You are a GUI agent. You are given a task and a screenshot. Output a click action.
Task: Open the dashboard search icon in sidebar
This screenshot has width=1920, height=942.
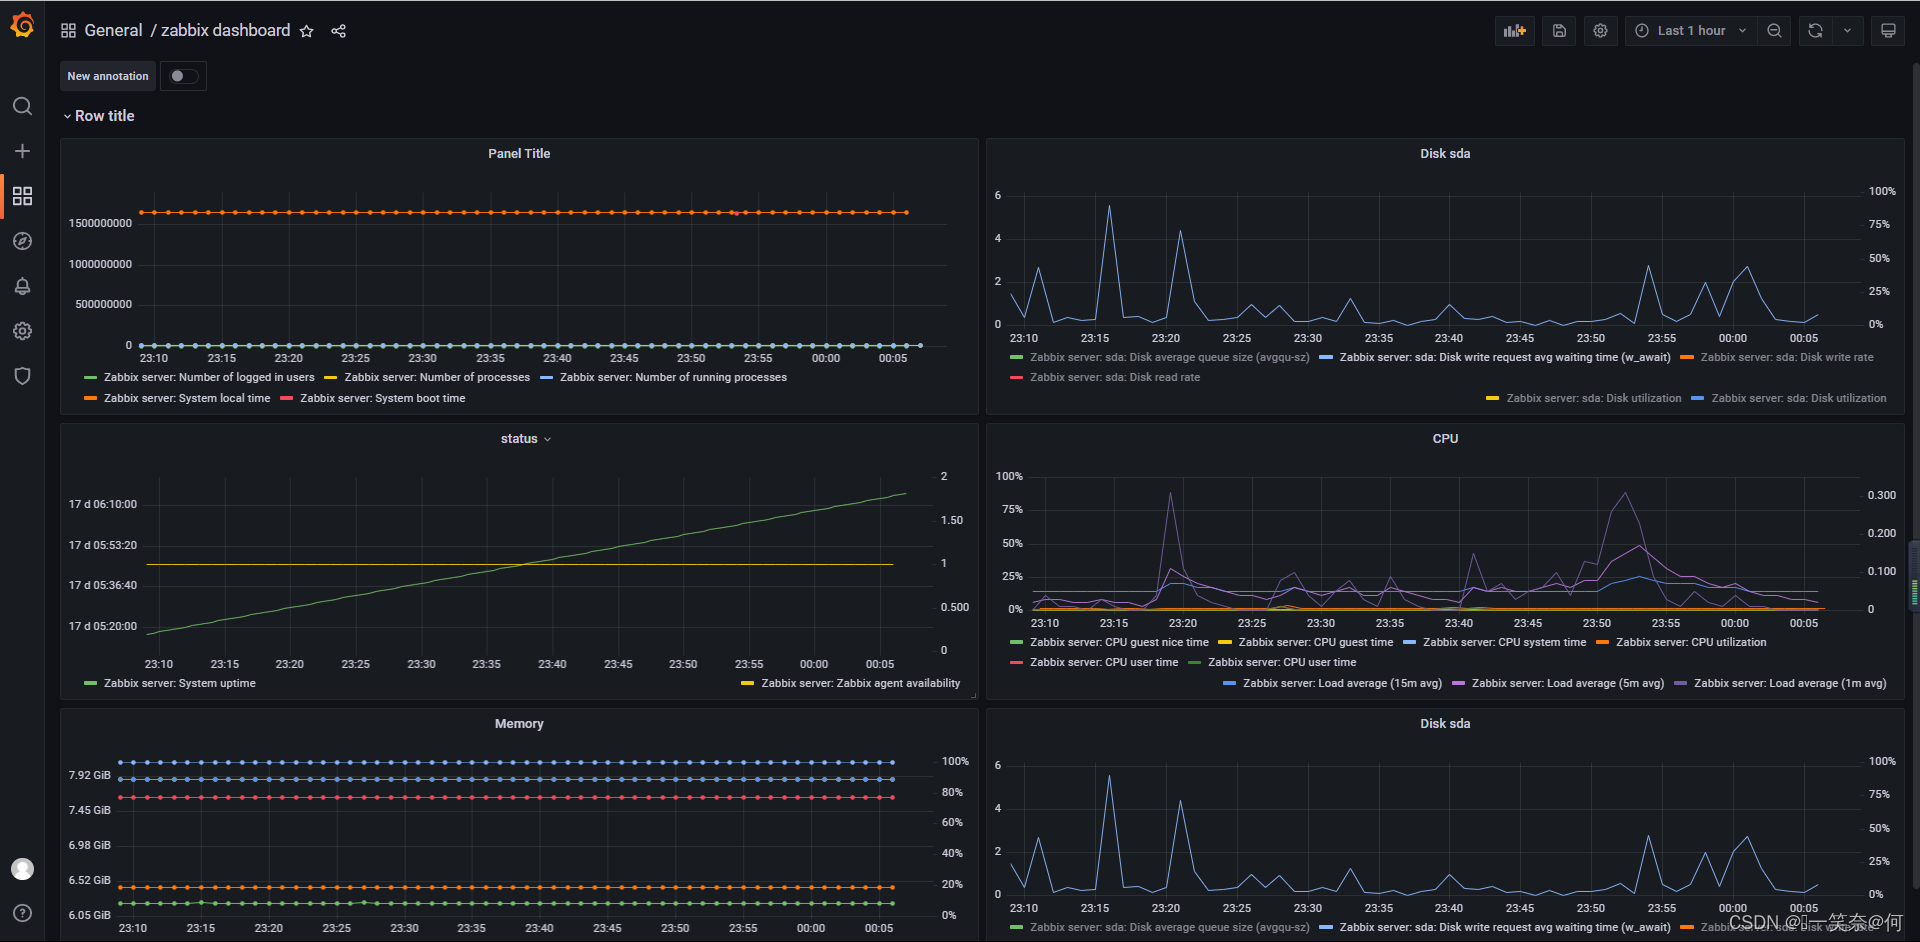point(22,106)
